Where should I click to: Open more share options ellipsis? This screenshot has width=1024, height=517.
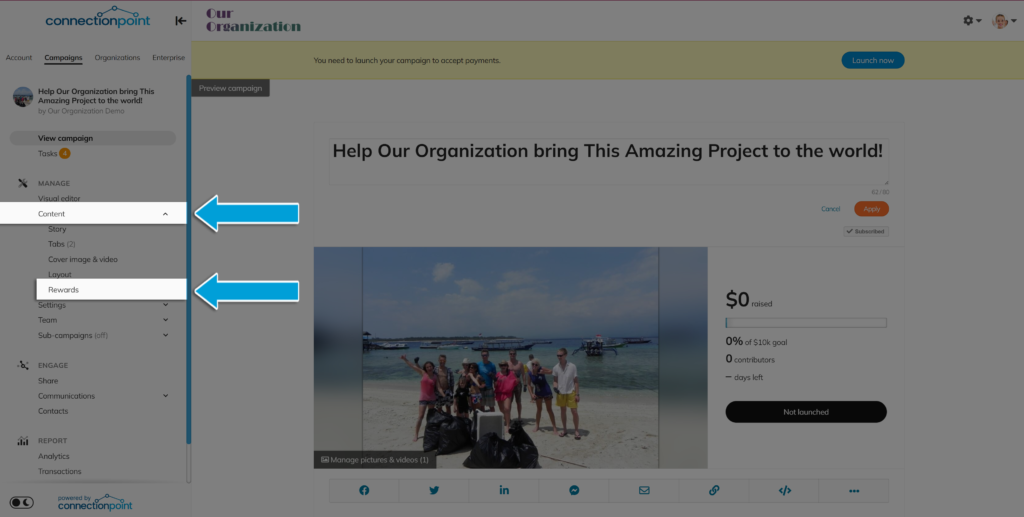[x=854, y=490]
